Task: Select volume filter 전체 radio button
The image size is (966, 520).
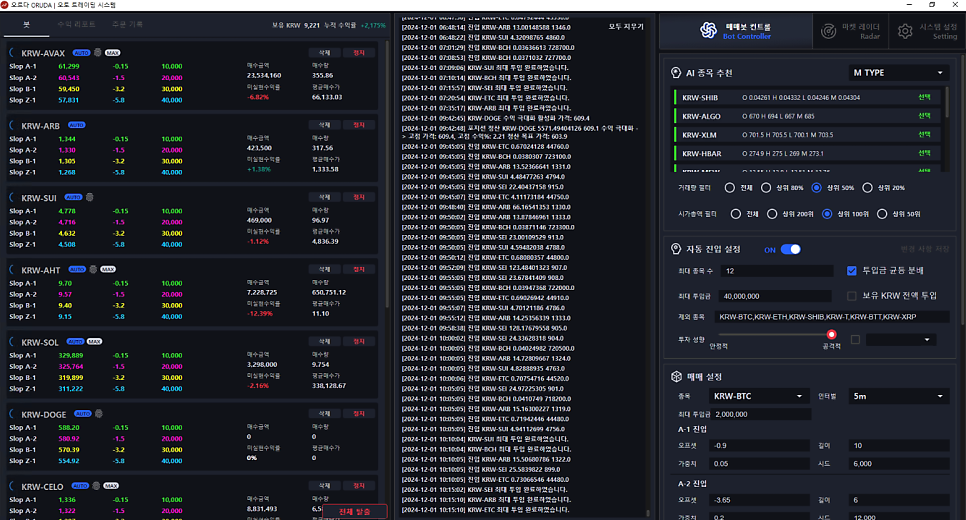Action: point(729,188)
